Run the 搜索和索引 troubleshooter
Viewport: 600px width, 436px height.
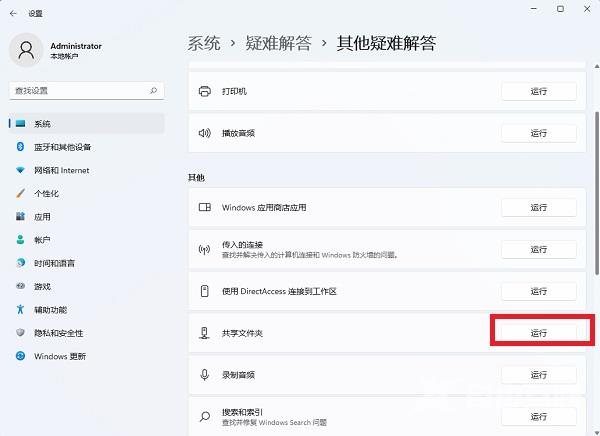[539, 416]
